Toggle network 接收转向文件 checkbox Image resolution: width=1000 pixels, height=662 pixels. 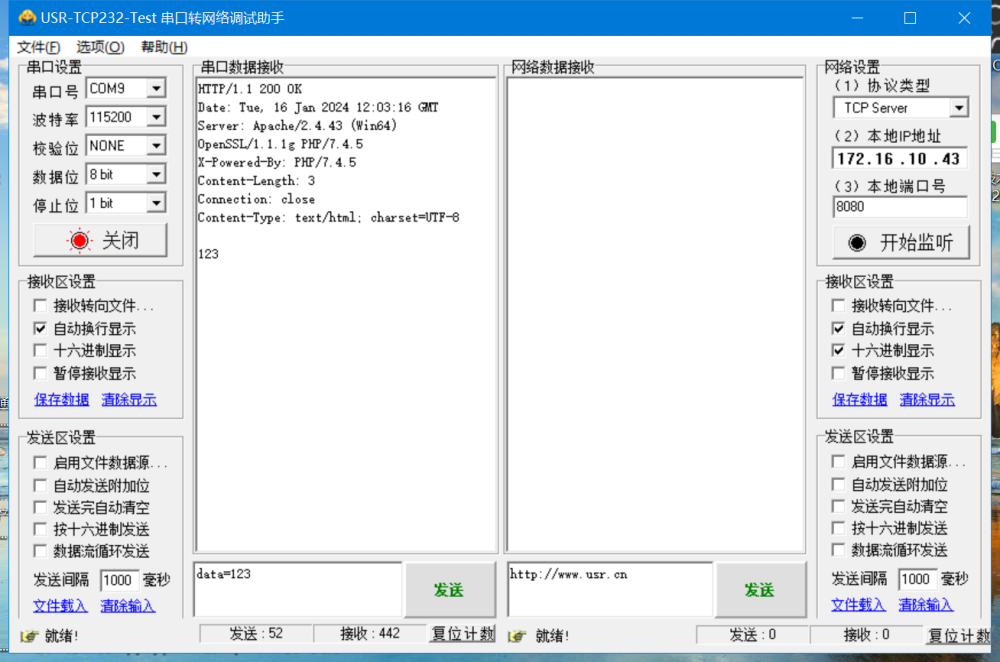(838, 306)
